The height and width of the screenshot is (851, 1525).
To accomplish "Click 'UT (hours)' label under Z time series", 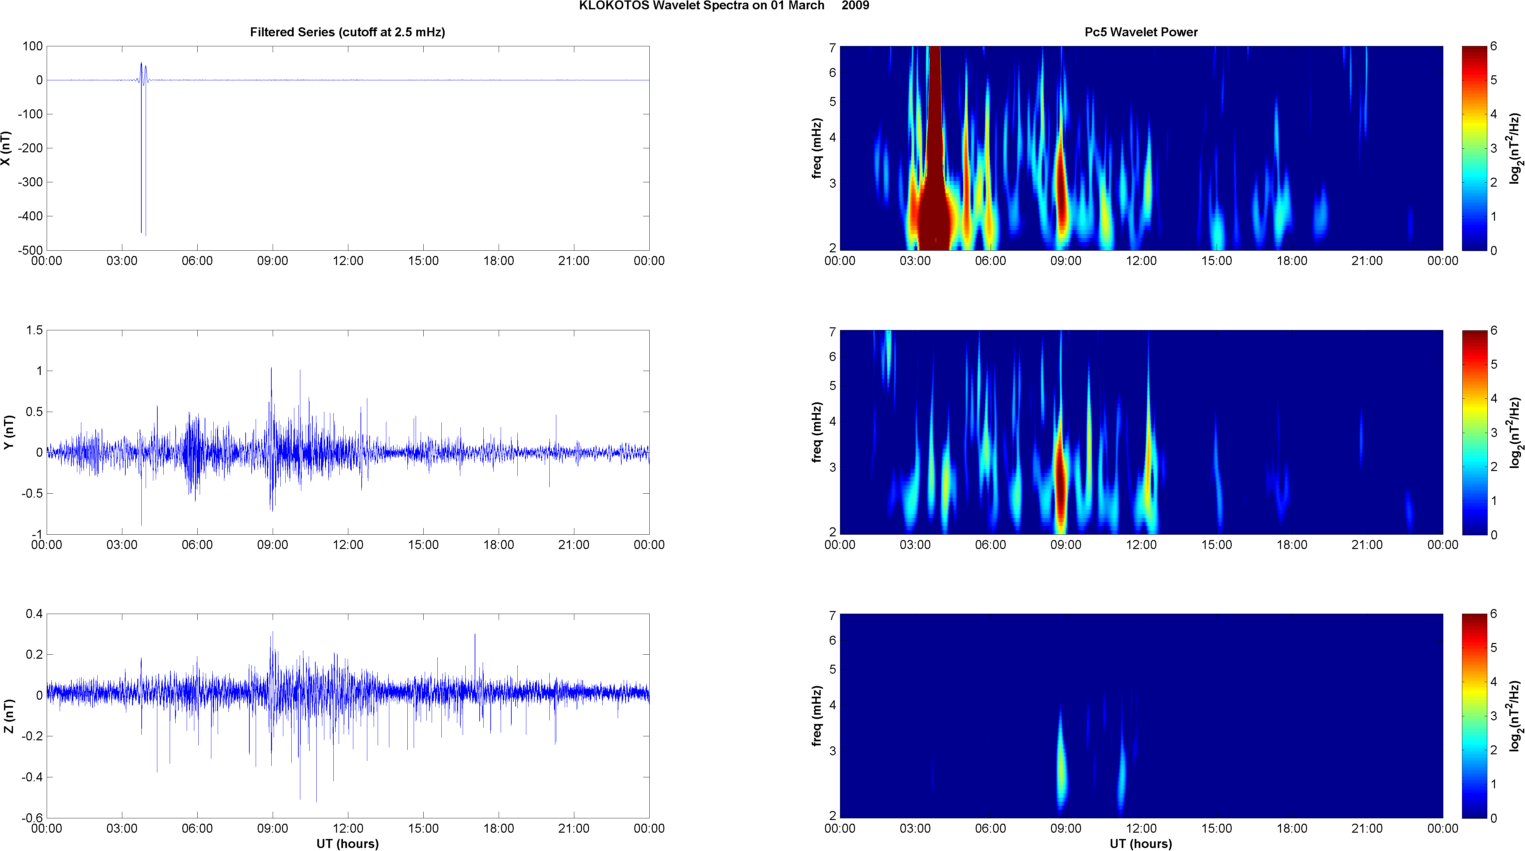I will [x=347, y=844].
